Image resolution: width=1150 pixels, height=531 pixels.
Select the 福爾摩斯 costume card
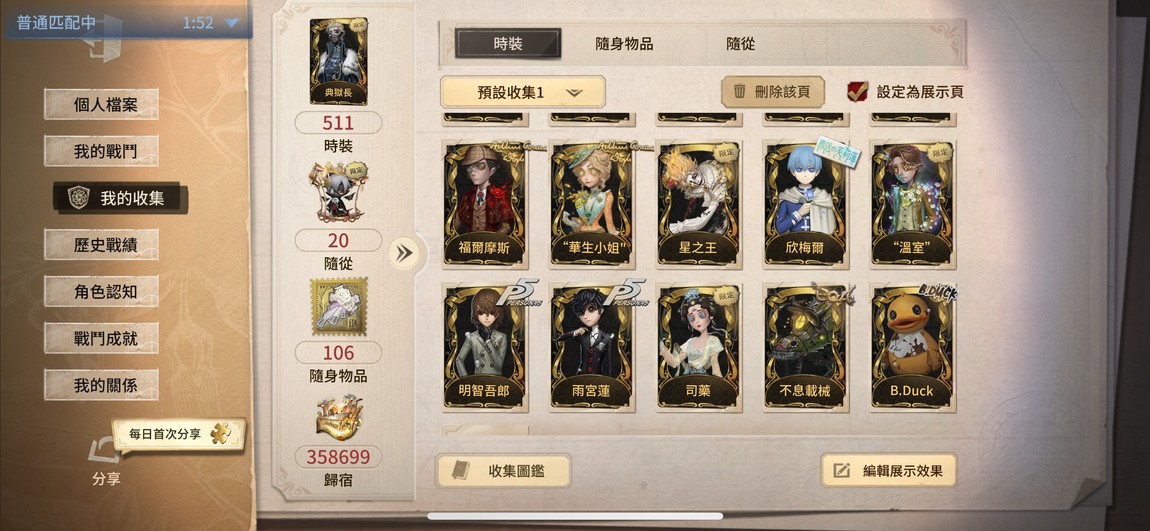[x=485, y=203]
